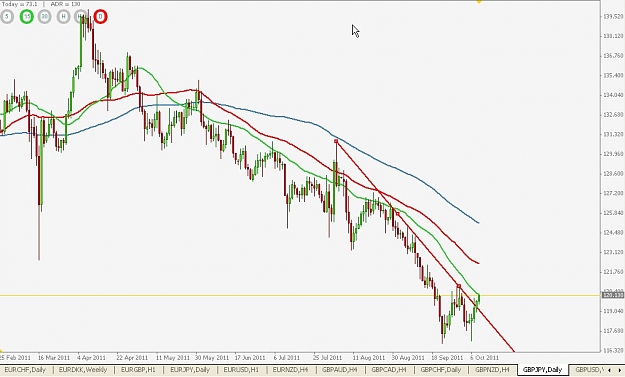Select the lowest anchor square of red trendline
The image size is (625, 377).
[x=459, y=286]
